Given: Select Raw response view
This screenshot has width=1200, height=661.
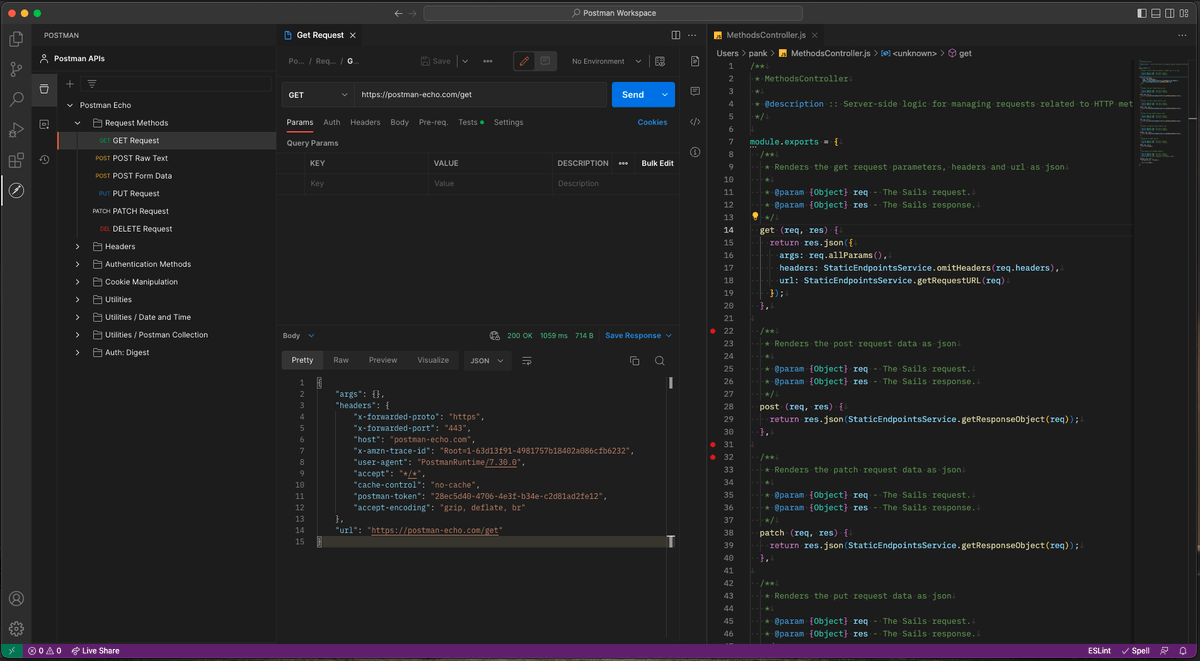Looking at the screenshot, I should (341, 360).
